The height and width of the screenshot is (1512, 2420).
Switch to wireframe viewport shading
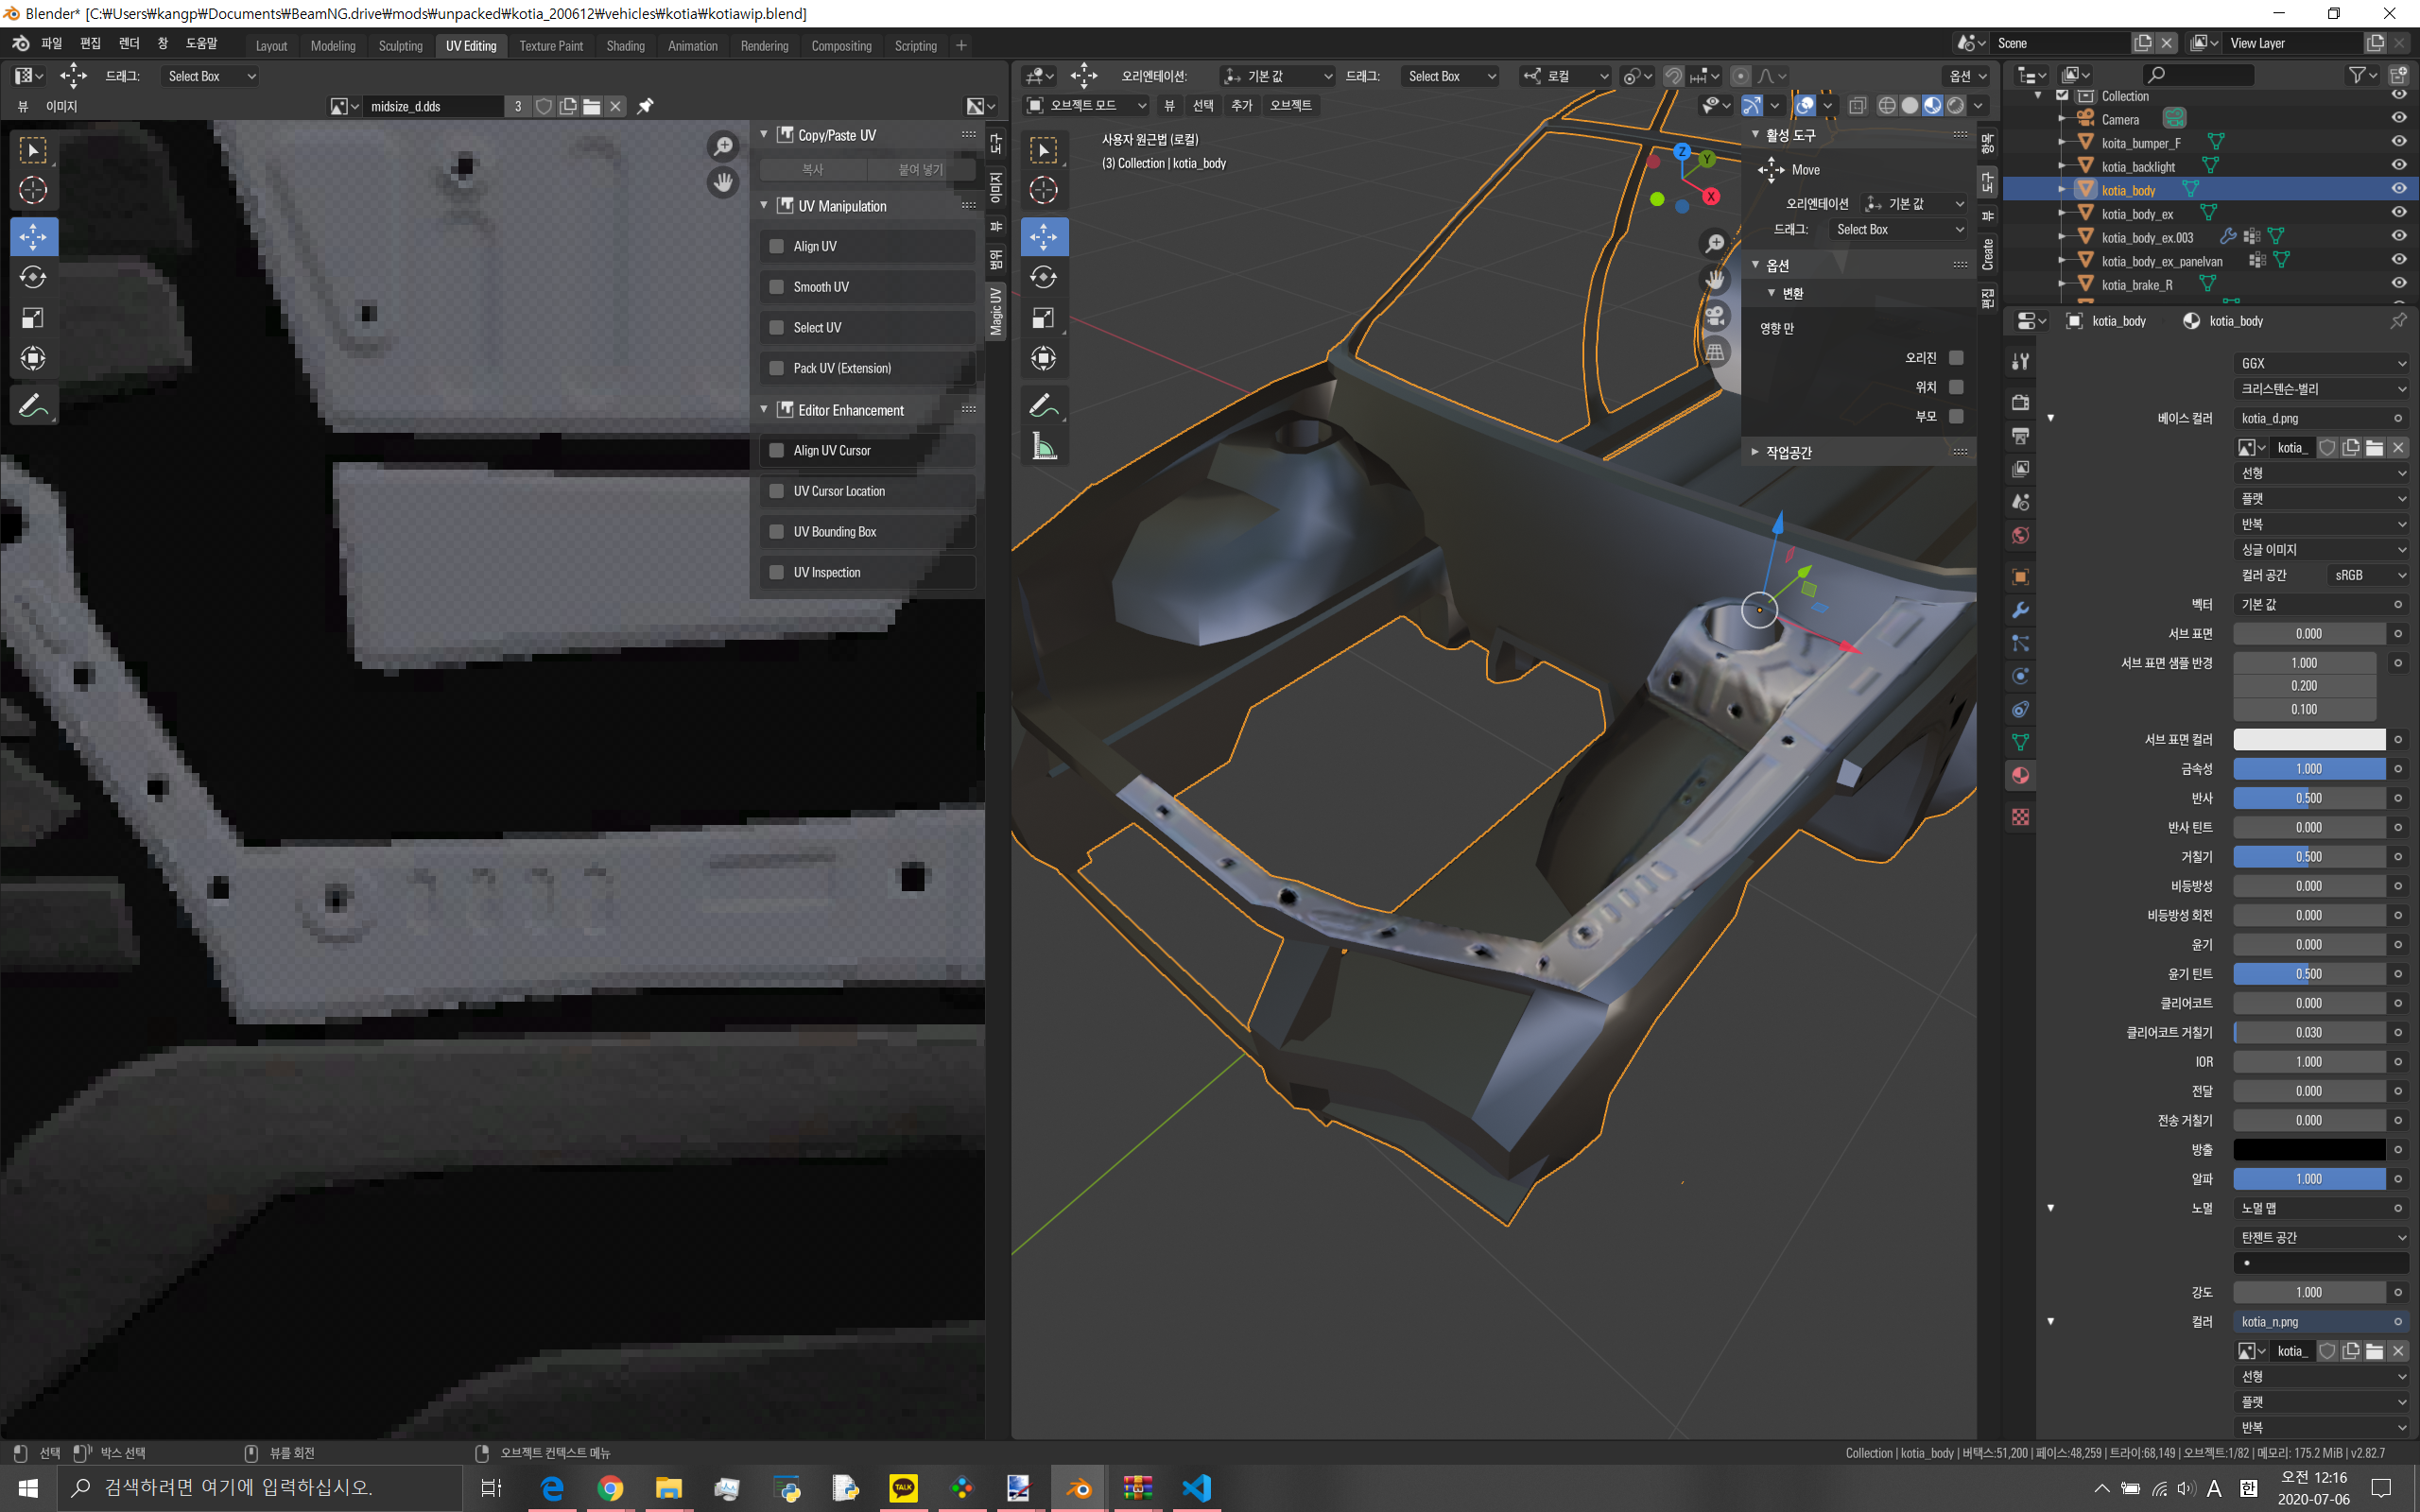[x=1887, y=106]
